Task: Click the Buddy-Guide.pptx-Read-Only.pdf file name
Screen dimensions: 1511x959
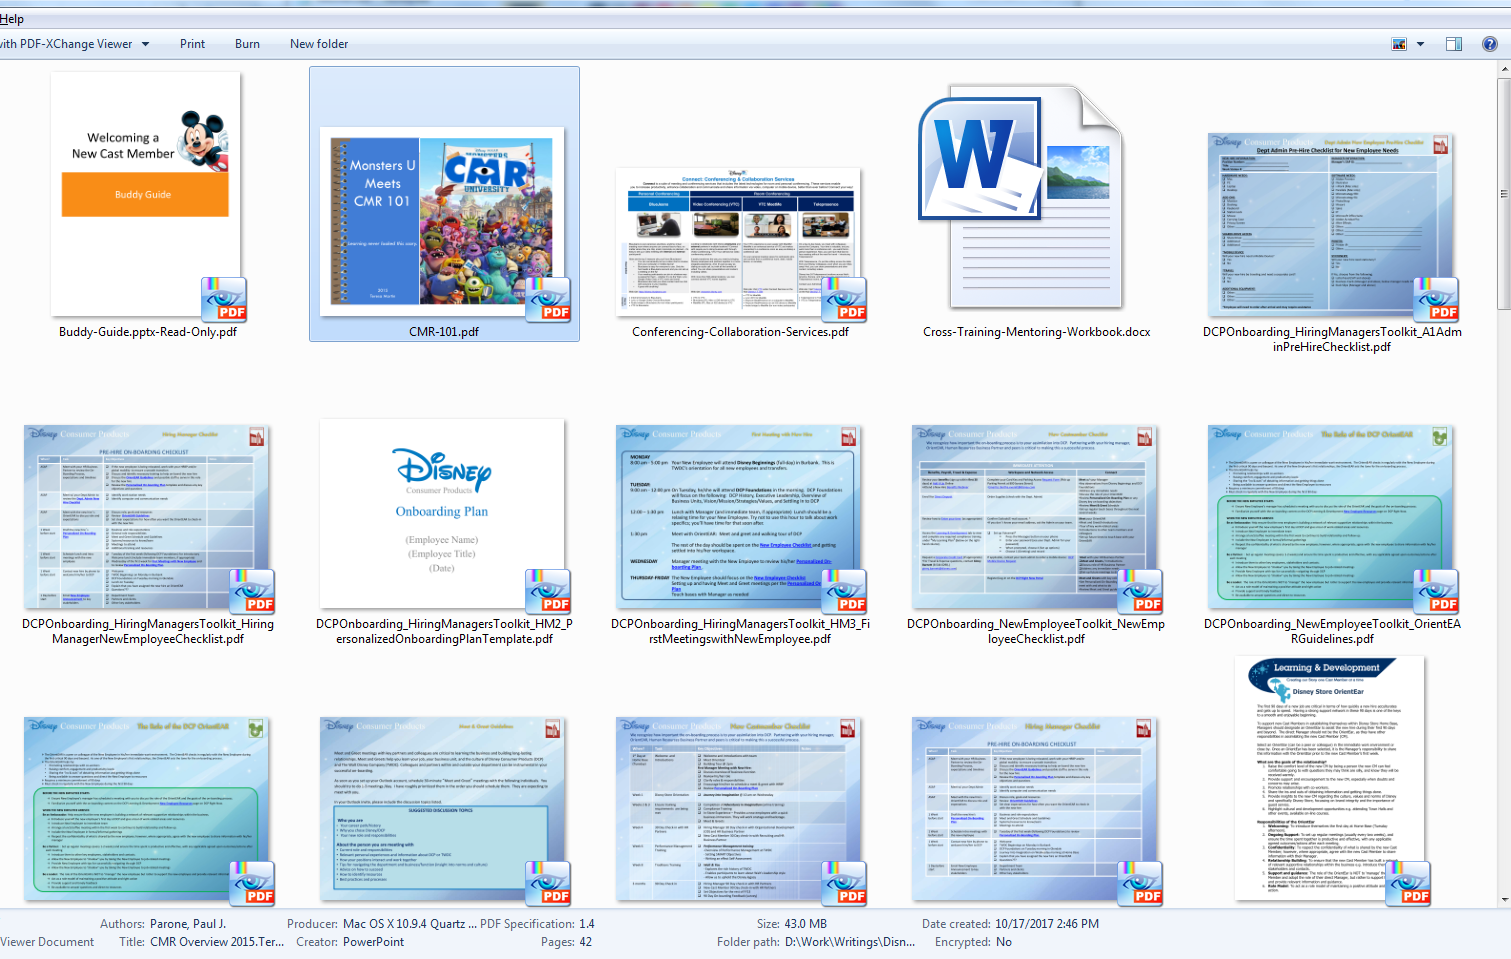Action: [147, 332]
